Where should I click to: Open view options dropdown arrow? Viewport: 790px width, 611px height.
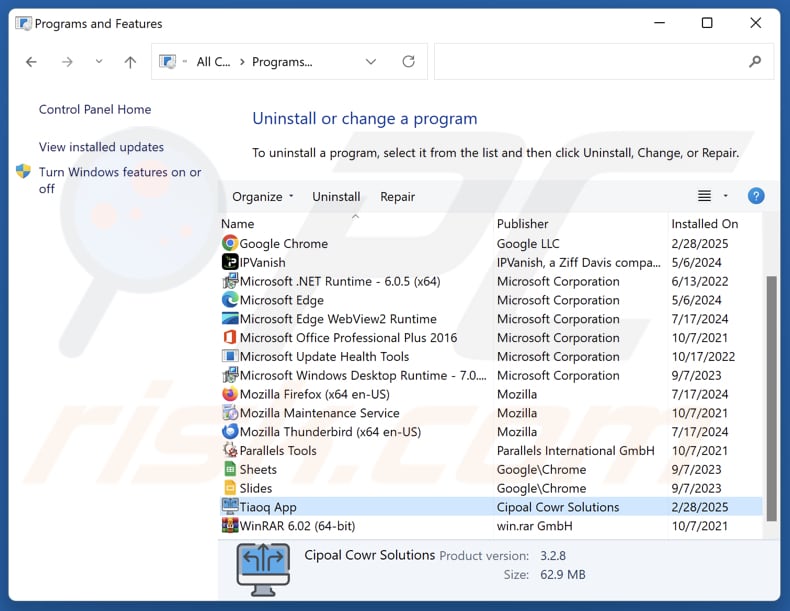click(x=726, y=196)
